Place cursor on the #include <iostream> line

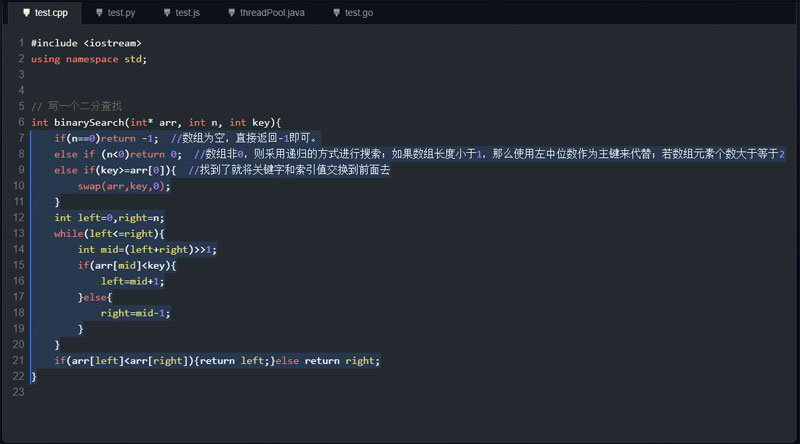pos(86,43)
